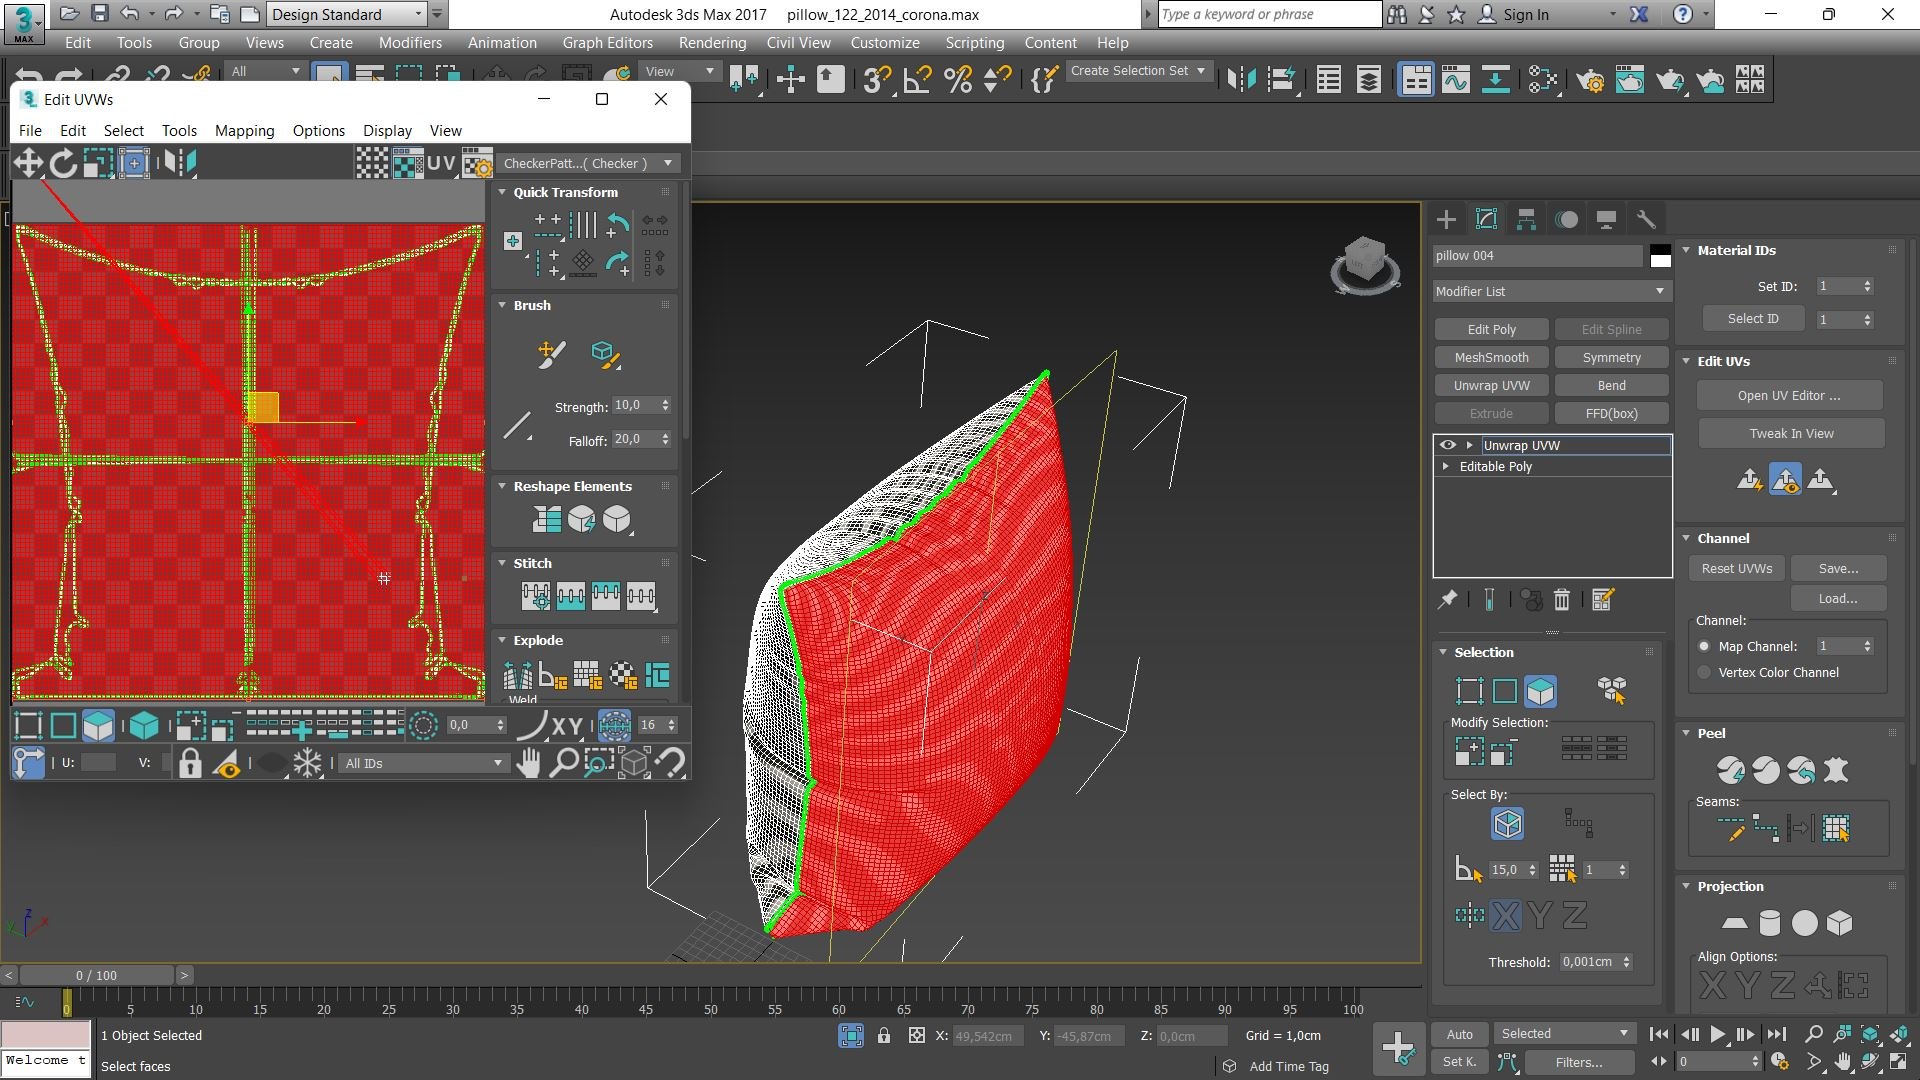Open the Modifier List dropdown

tap(1550, 291)
